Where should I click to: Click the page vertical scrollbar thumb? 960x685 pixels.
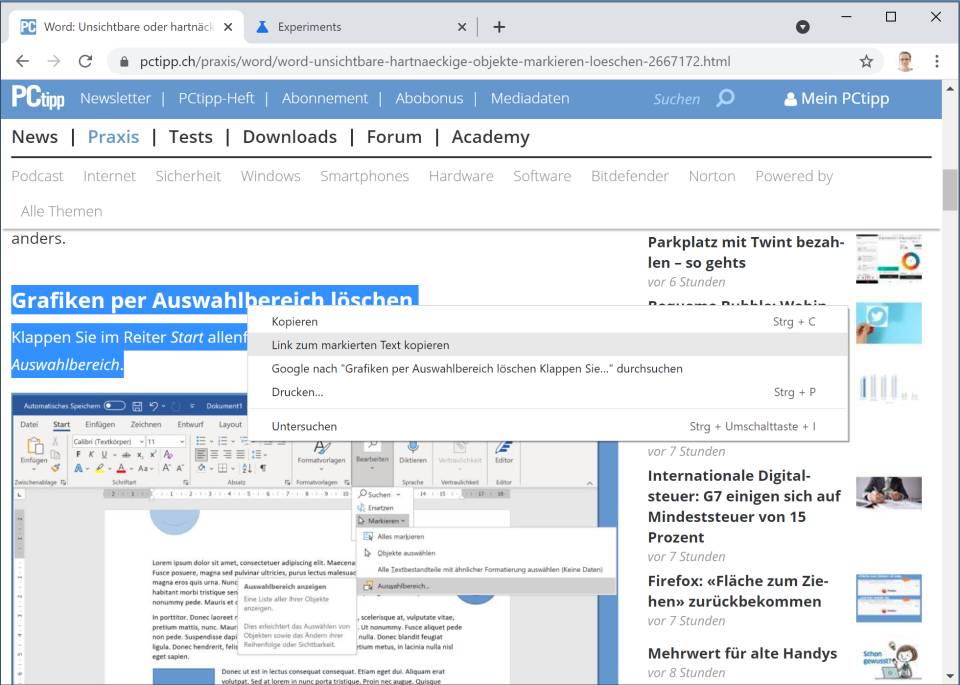(950, 190)
